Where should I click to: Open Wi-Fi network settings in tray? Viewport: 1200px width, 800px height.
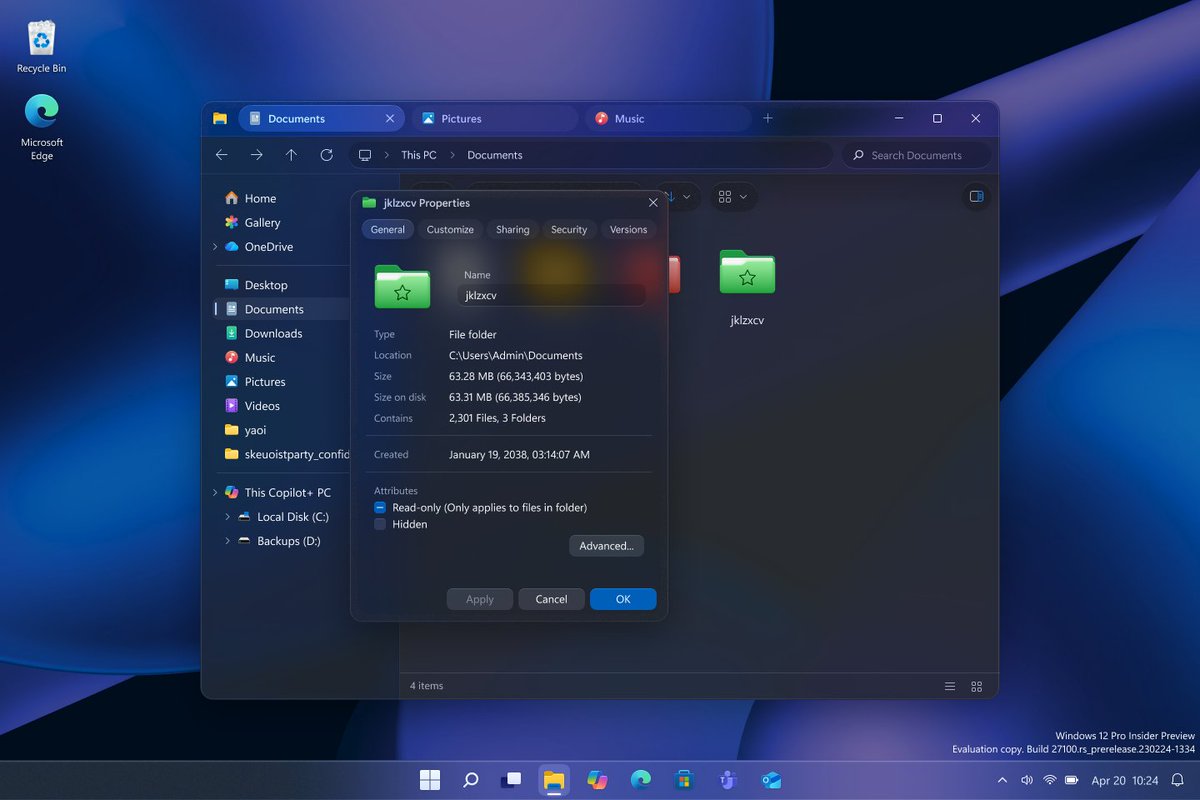(1049, 780)
